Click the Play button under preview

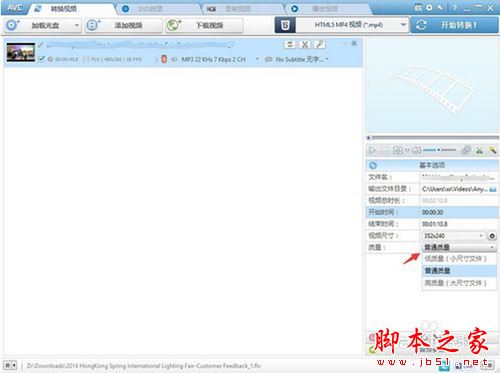point(372,151)
